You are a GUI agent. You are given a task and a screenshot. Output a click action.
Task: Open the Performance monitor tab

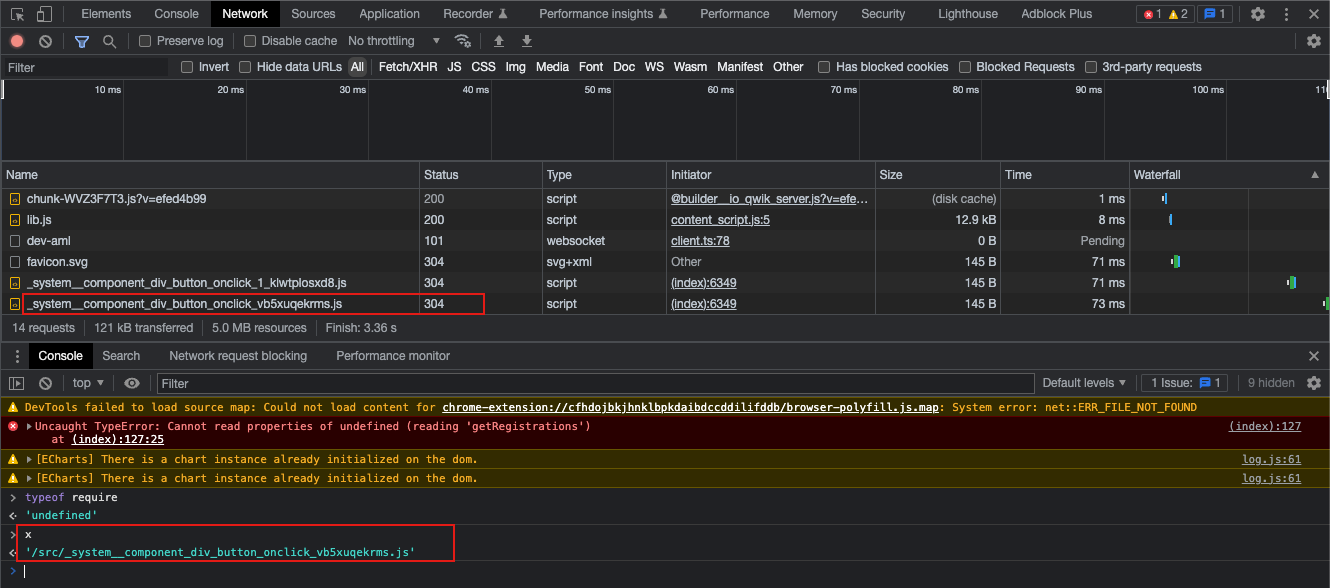392,355
